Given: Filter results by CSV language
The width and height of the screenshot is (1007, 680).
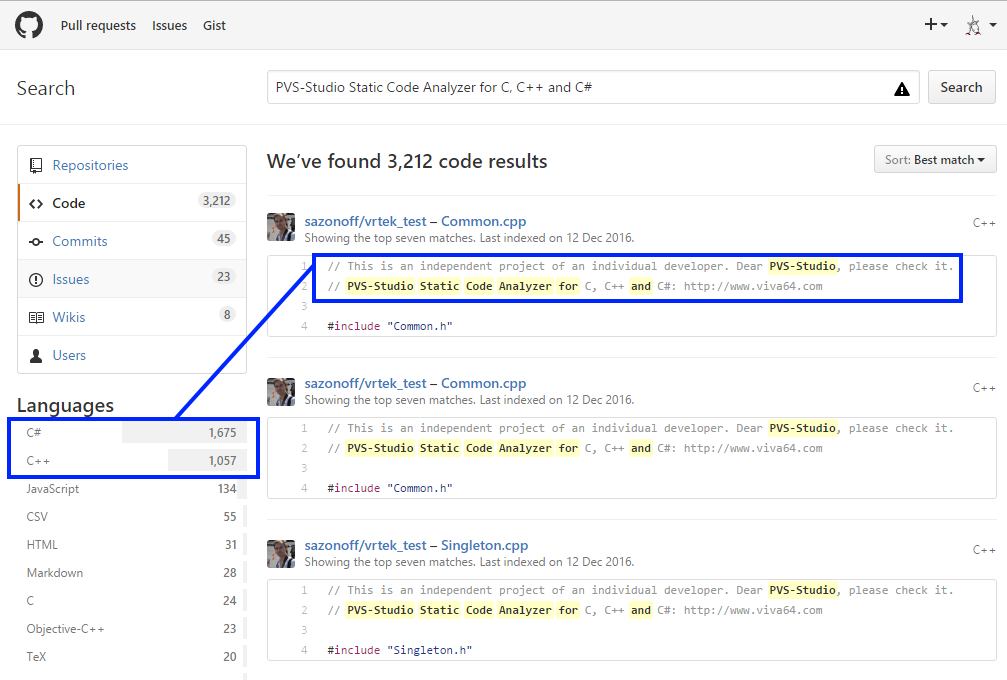Looking at the screenshot, I should pos(132,516).
